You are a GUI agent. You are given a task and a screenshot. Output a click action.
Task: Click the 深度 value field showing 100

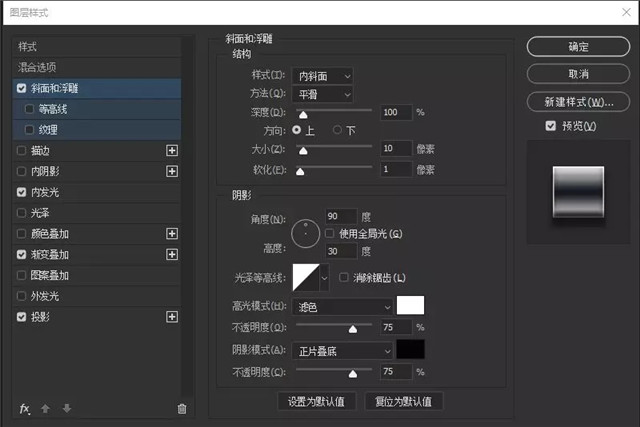point(396,112)
